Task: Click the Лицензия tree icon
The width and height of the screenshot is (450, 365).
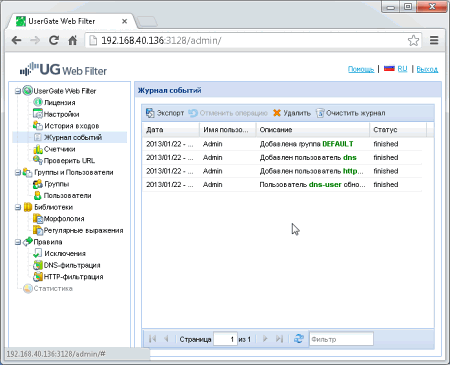Action: (x=38, y=102)
